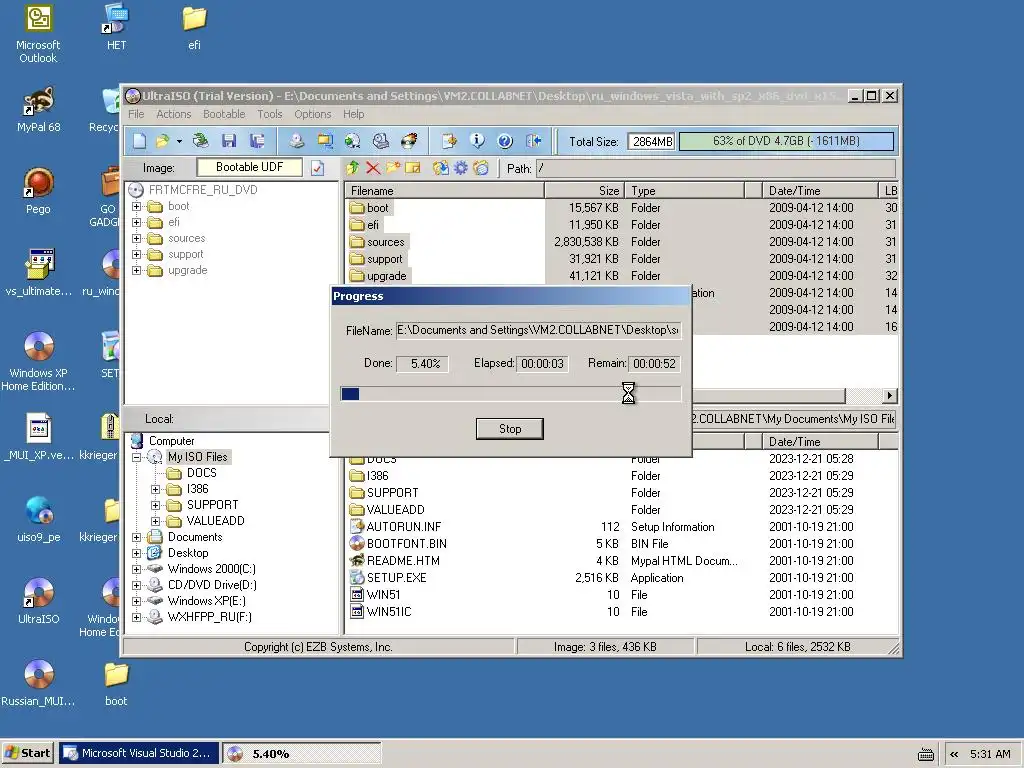Open the Tools menu
The height and width of the screenshot is (768, 1024).
pos(270,114)
